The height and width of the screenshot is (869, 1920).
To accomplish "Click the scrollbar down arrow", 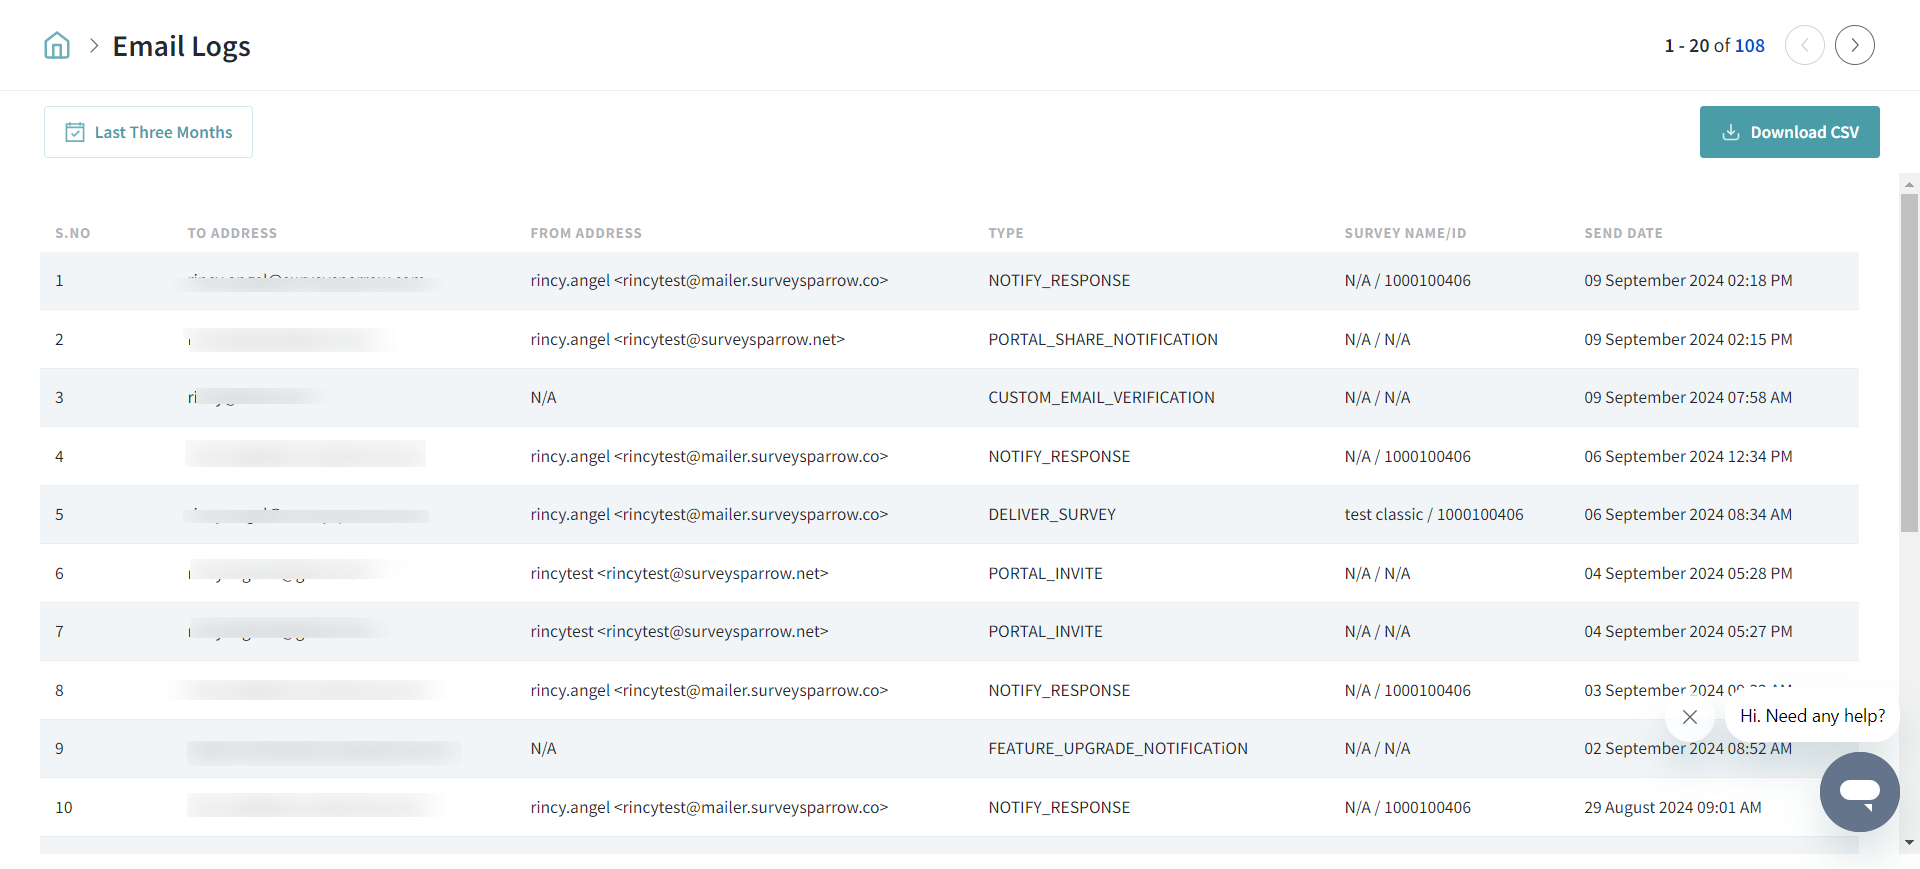I will point(1909,842).
